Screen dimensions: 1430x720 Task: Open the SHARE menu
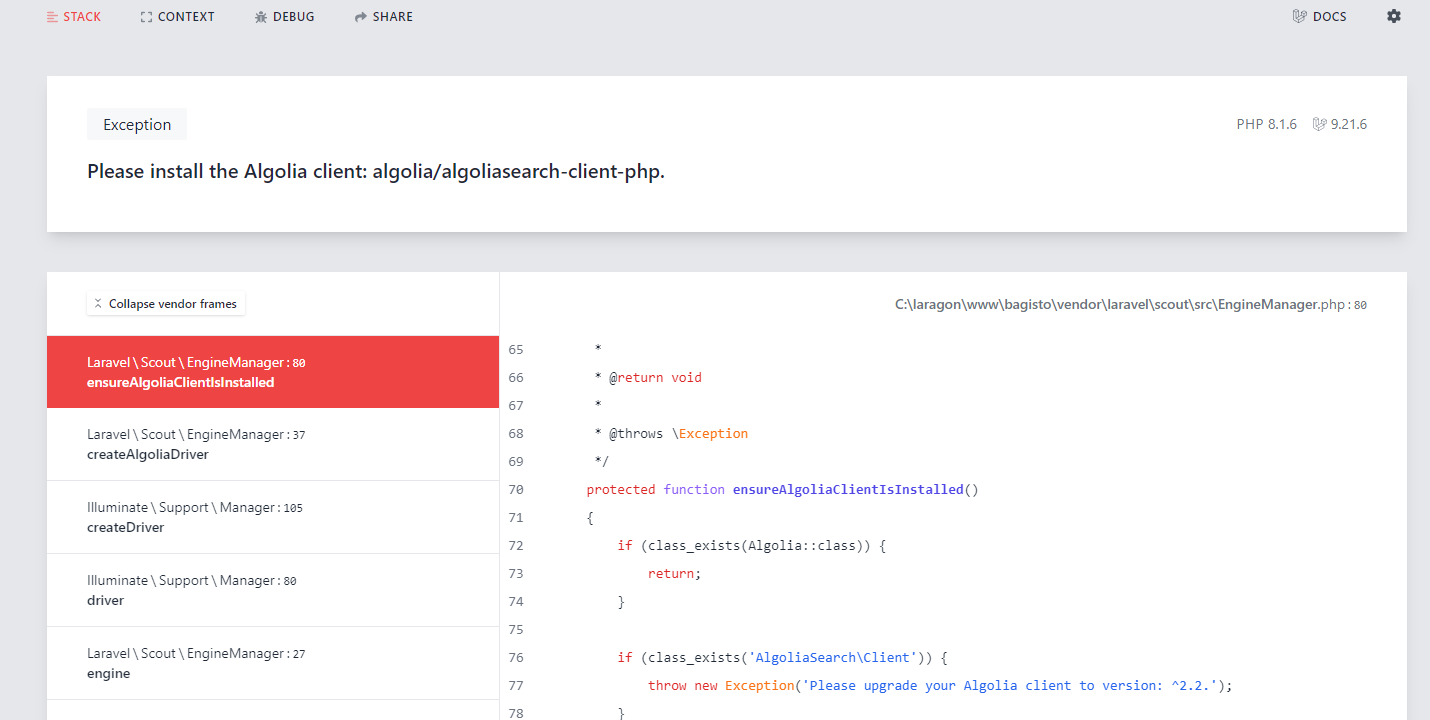point(383,17)
